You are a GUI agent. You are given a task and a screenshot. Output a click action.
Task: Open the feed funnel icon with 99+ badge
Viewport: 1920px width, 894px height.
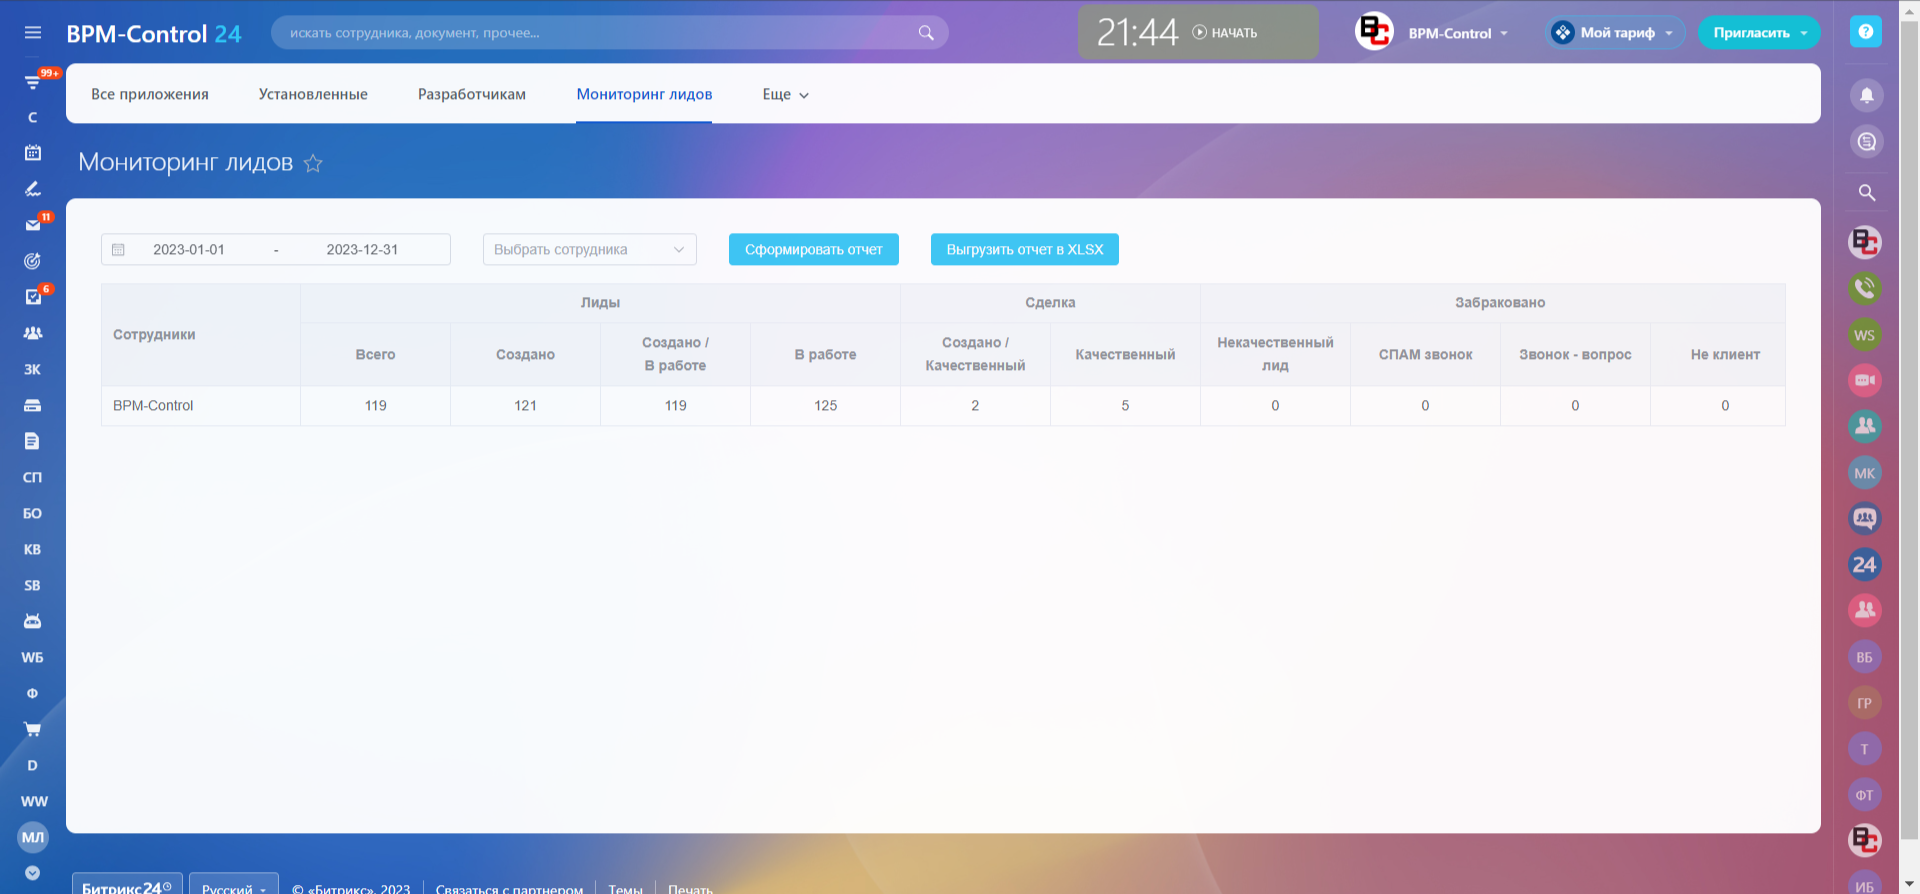coord(33,82)
